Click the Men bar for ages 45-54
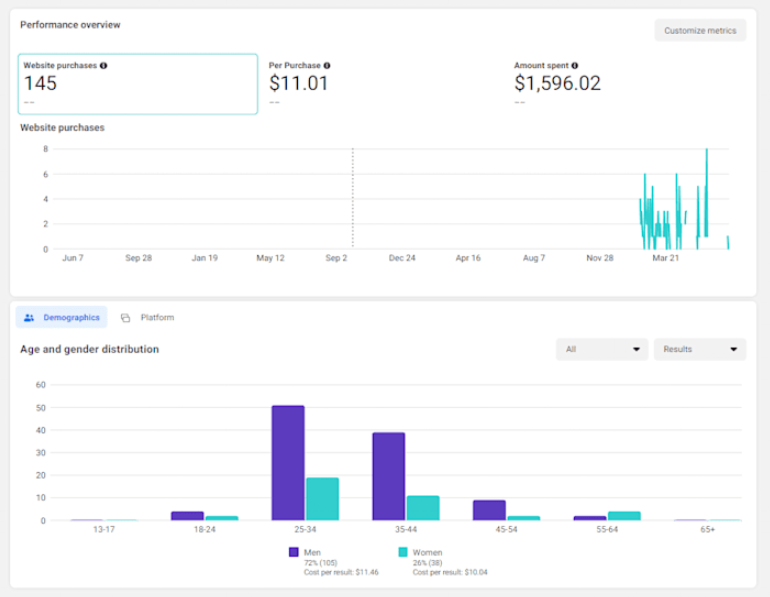 (x=489, y=510)
